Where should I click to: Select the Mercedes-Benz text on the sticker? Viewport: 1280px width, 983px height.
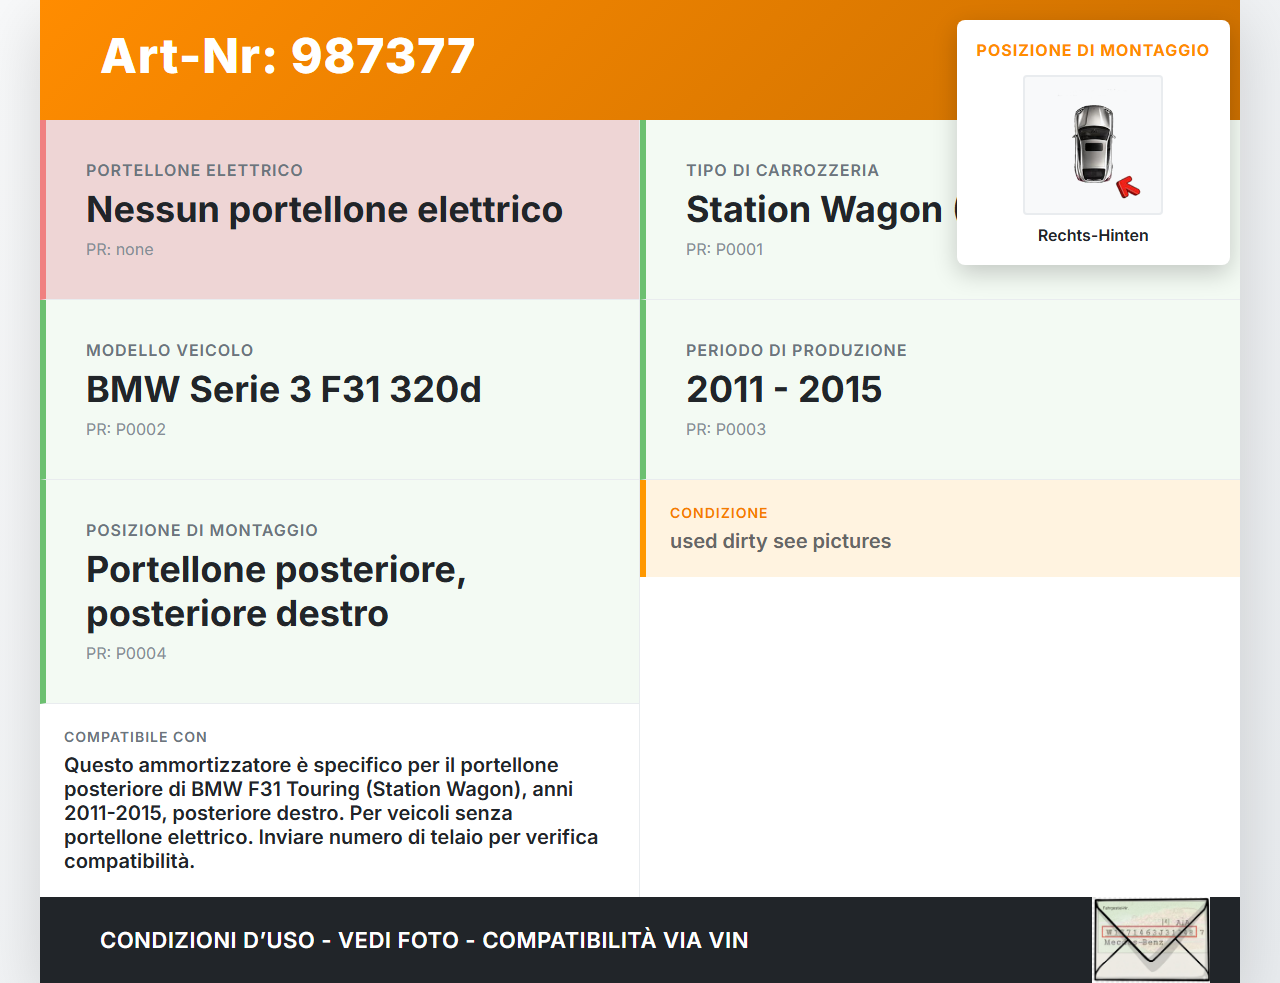coord(1133,942)
